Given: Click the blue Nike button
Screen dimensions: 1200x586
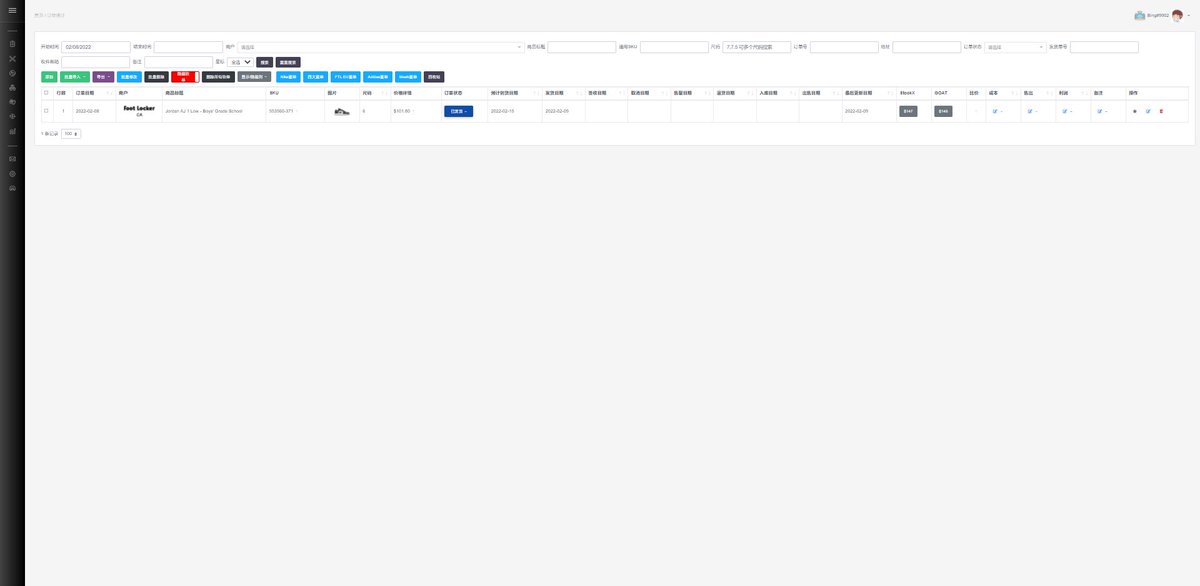Looking at the screenshot, I should click(288, 76).
